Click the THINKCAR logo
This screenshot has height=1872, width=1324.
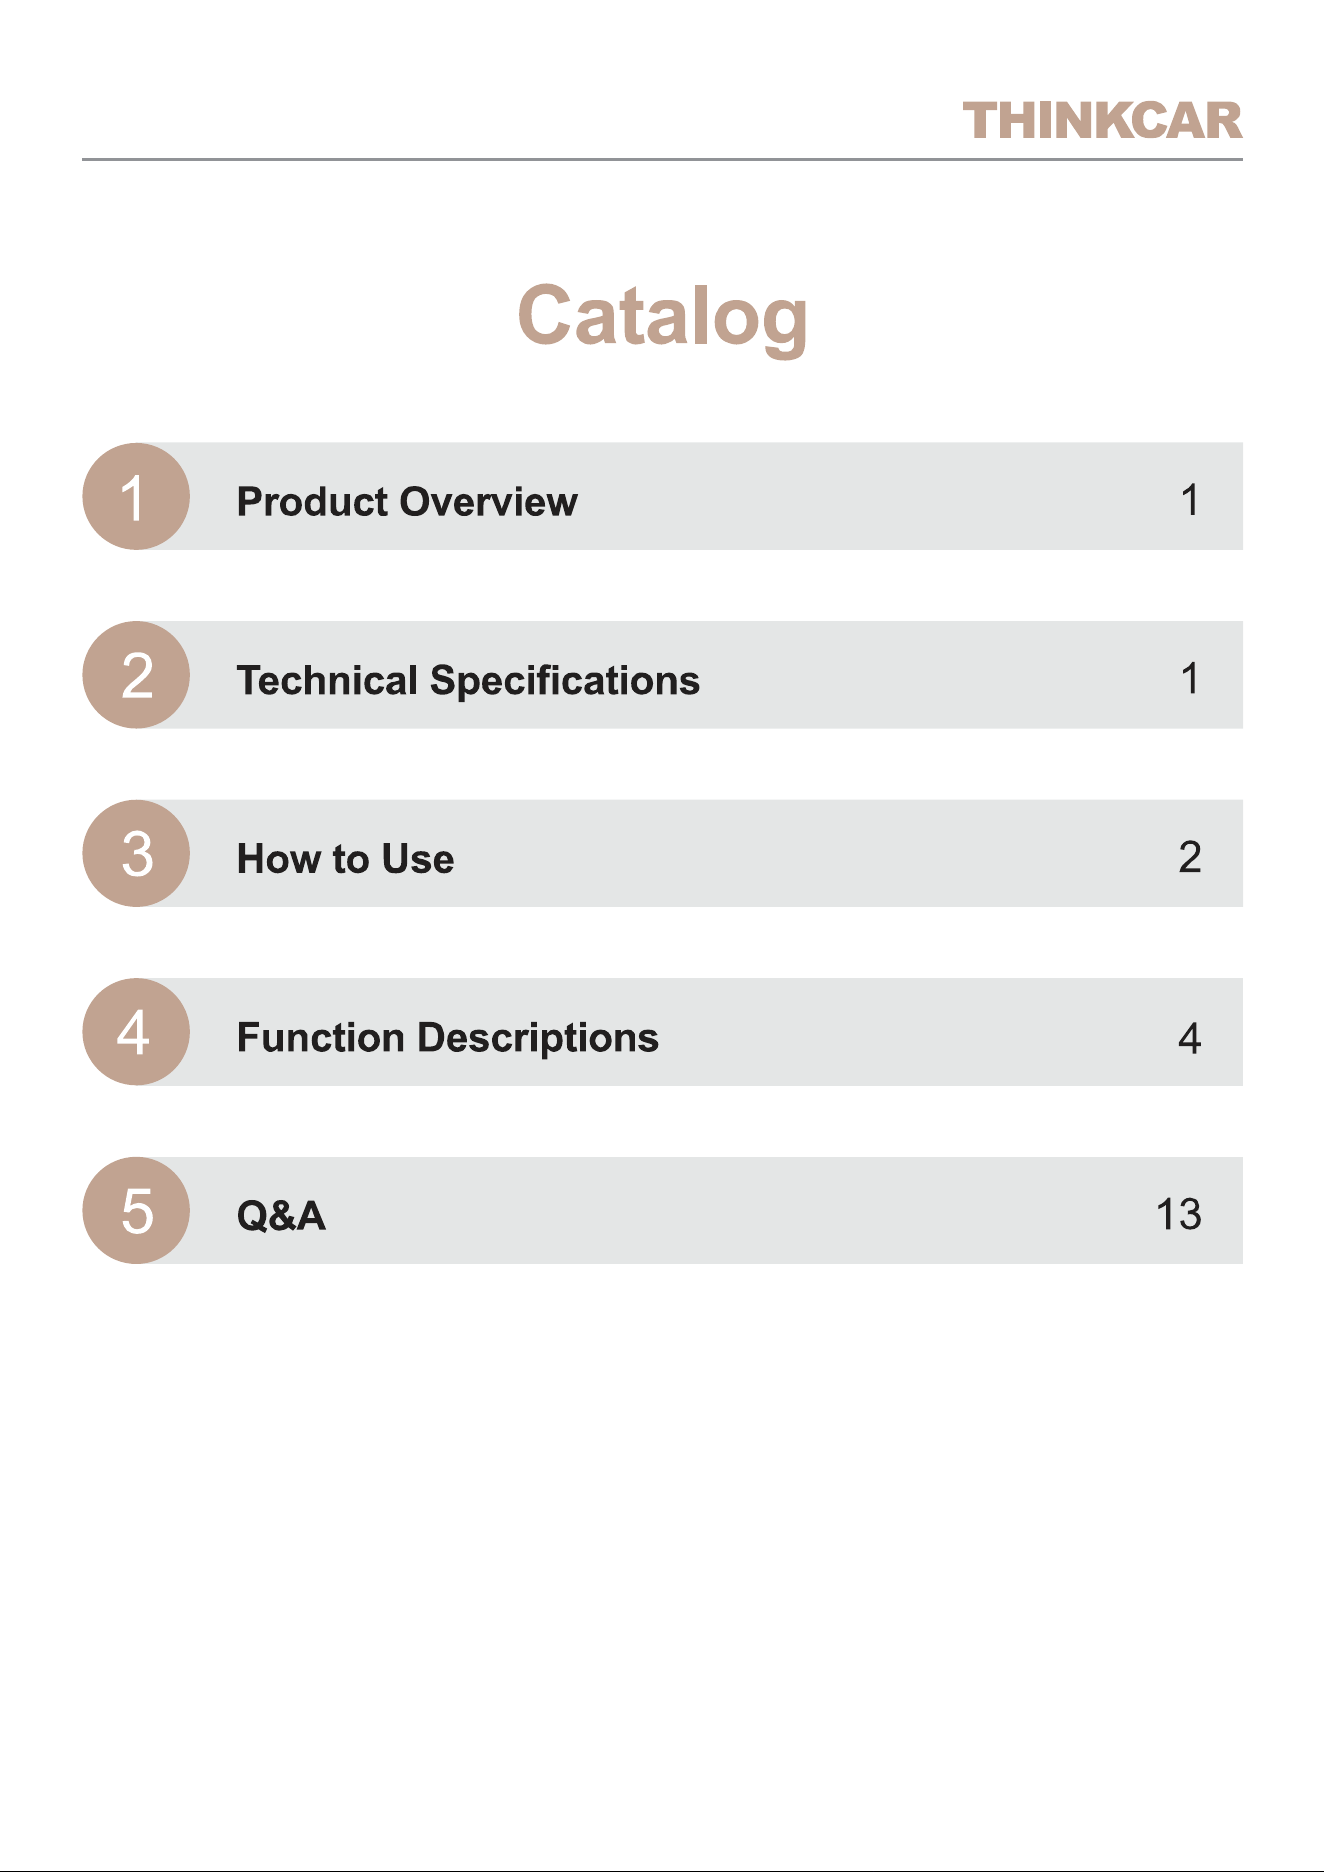tap(1103, 121)
